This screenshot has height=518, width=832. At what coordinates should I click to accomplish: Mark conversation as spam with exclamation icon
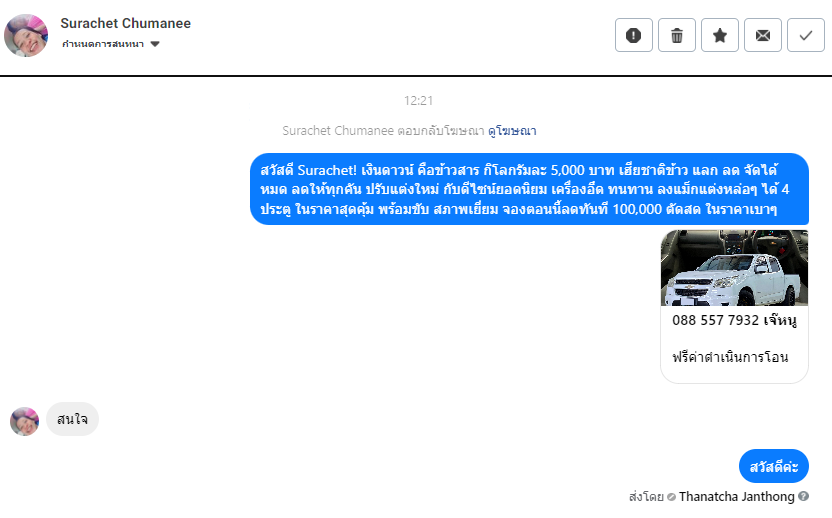click(634, 36)
